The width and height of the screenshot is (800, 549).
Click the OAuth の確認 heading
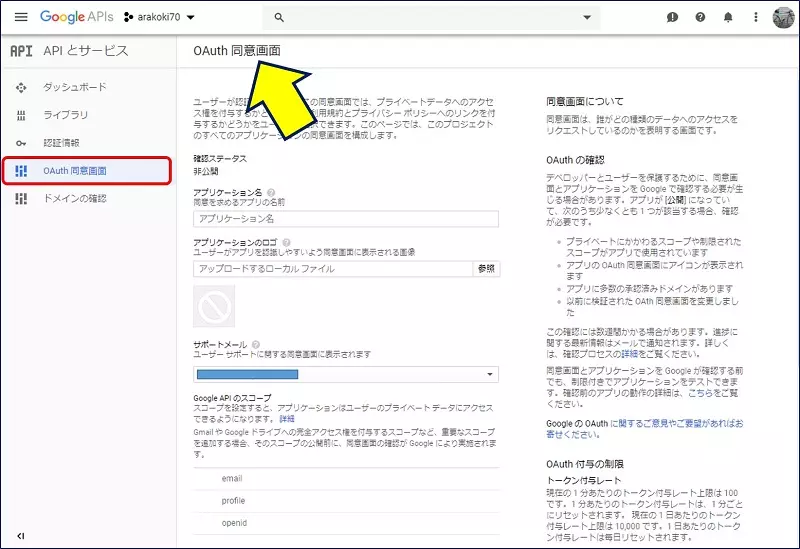[x=576, y=160]
